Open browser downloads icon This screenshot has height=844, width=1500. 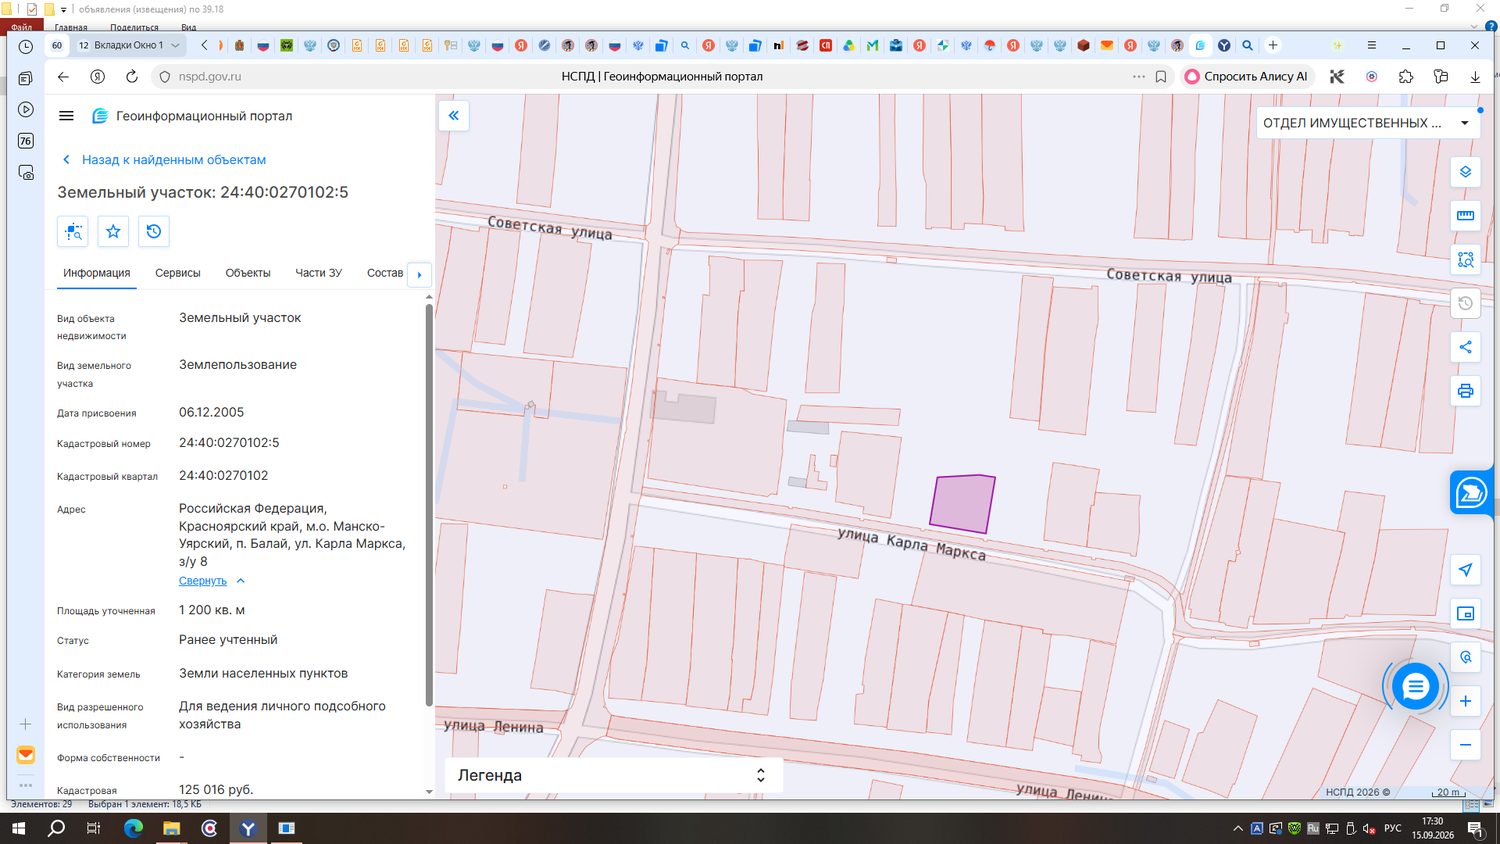coord(1475,76)
